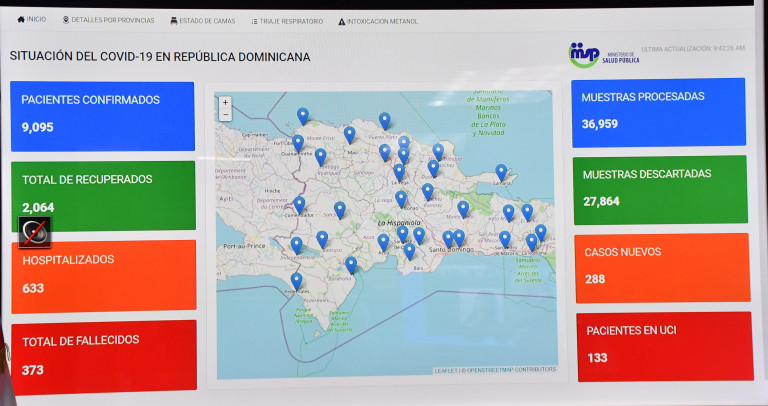Switch to Intoxicación Metanol tab

[378, 20]
